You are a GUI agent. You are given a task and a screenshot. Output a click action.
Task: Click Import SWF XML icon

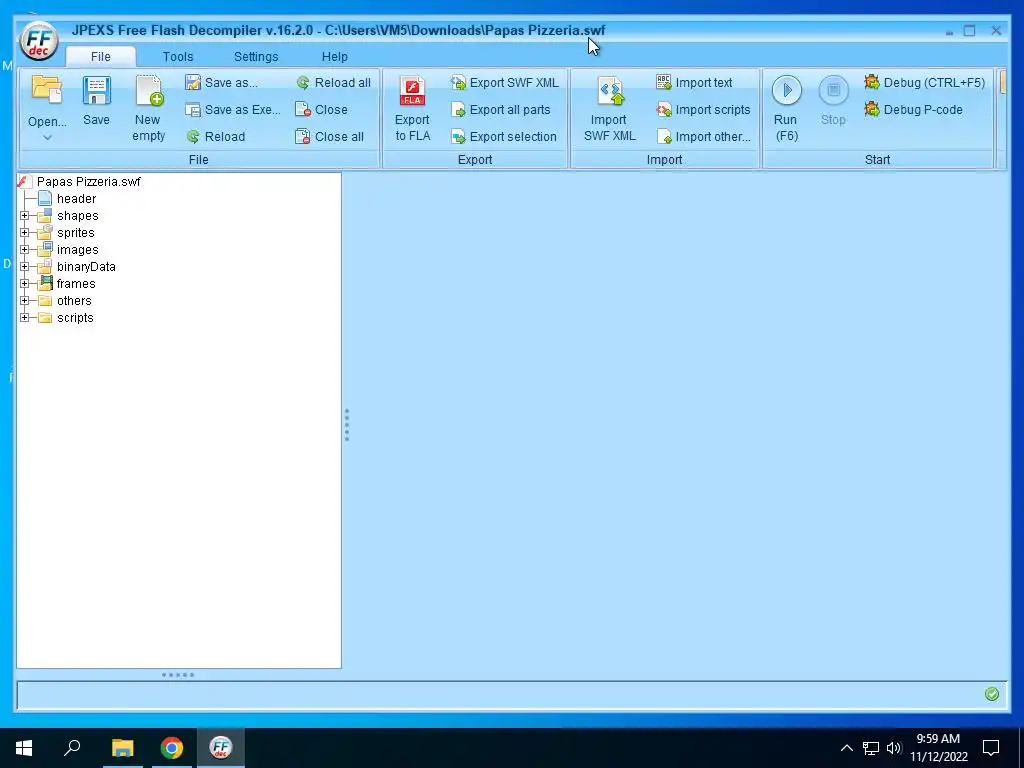point(611,91)
